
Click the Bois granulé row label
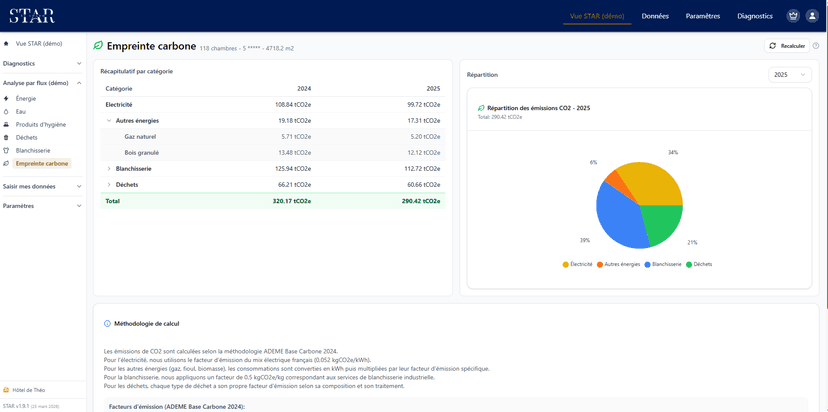tap(142, 153)
